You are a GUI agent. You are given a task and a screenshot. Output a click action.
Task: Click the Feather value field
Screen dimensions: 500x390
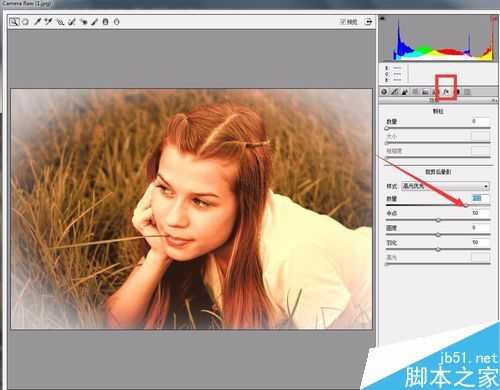pyautogui.click(x=480, y=242)
